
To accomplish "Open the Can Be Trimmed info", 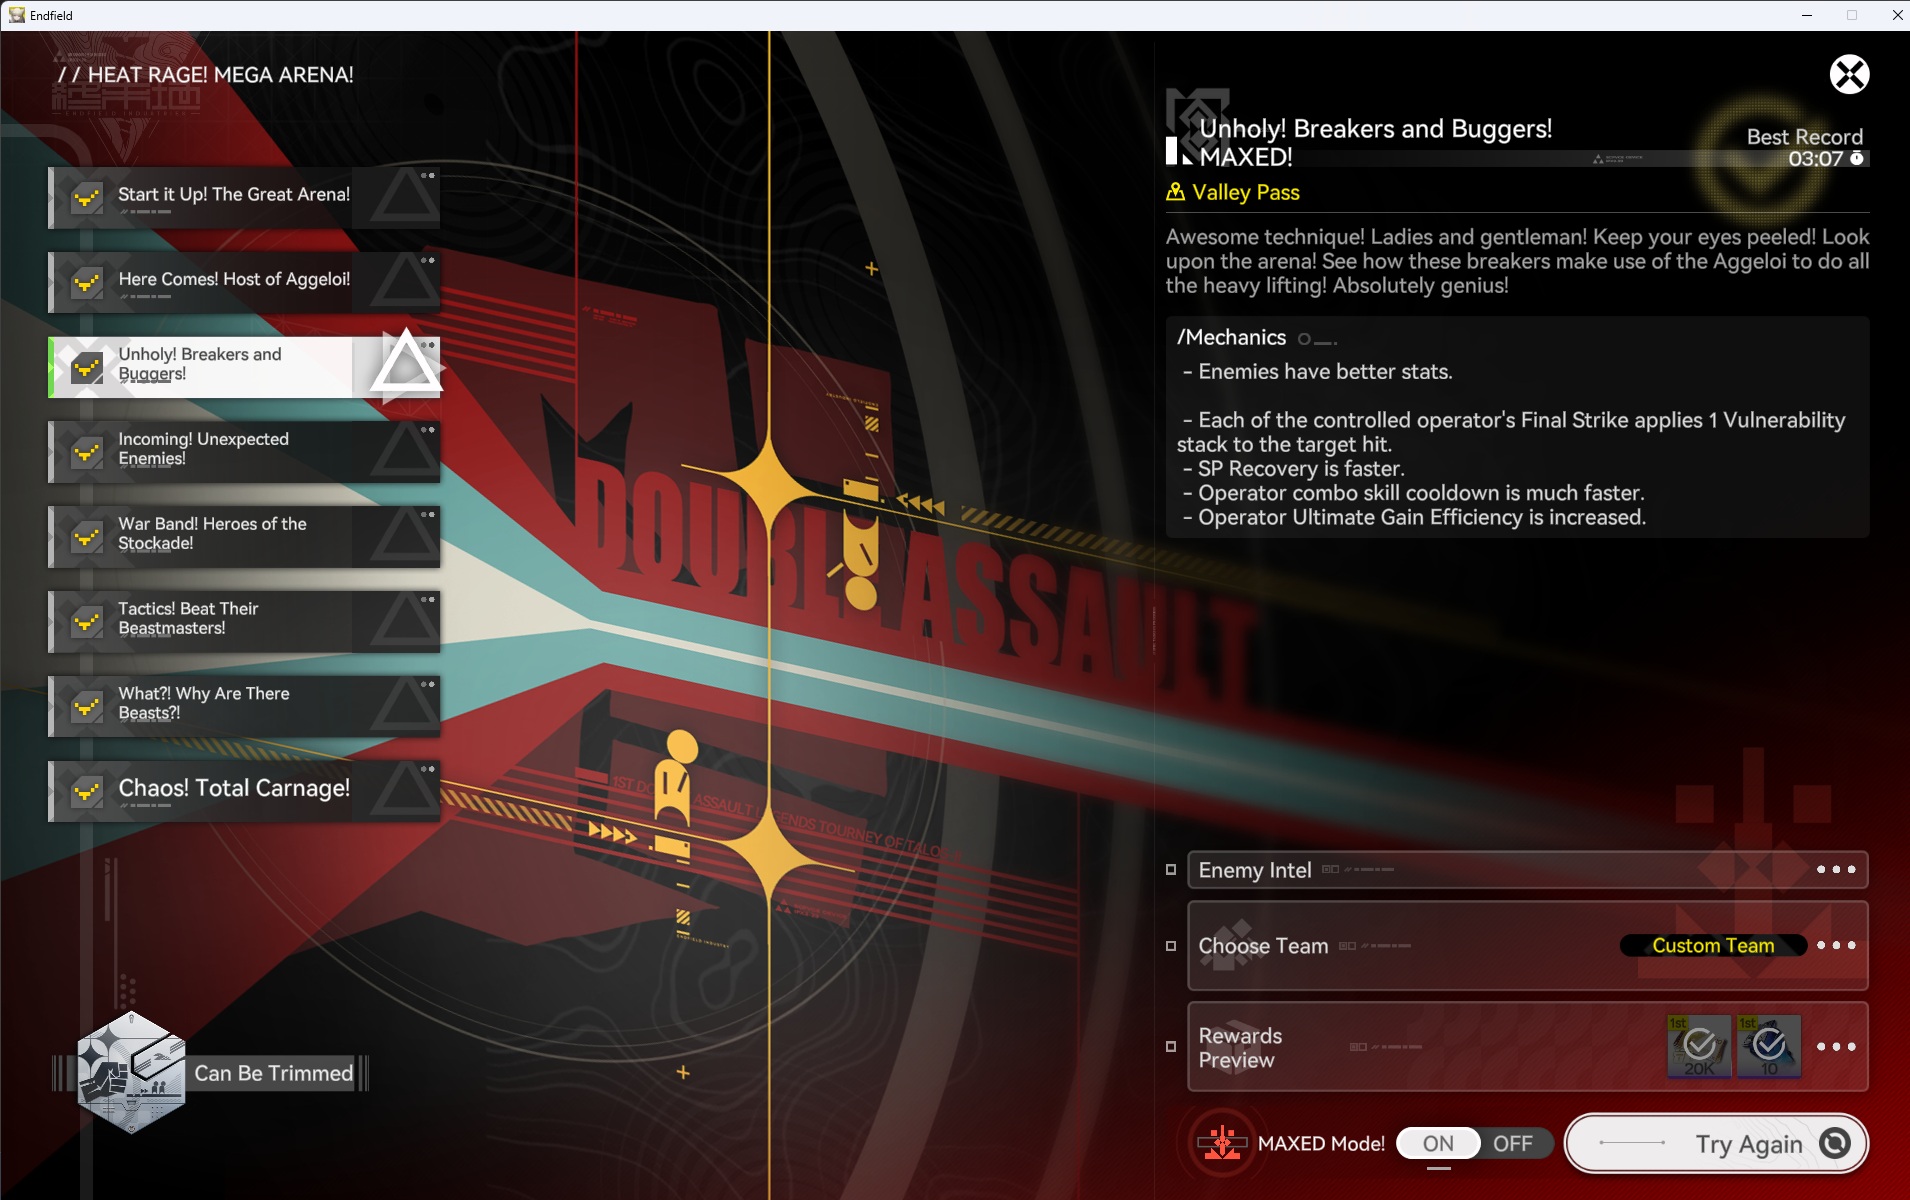I will [x=273, y=1073].
